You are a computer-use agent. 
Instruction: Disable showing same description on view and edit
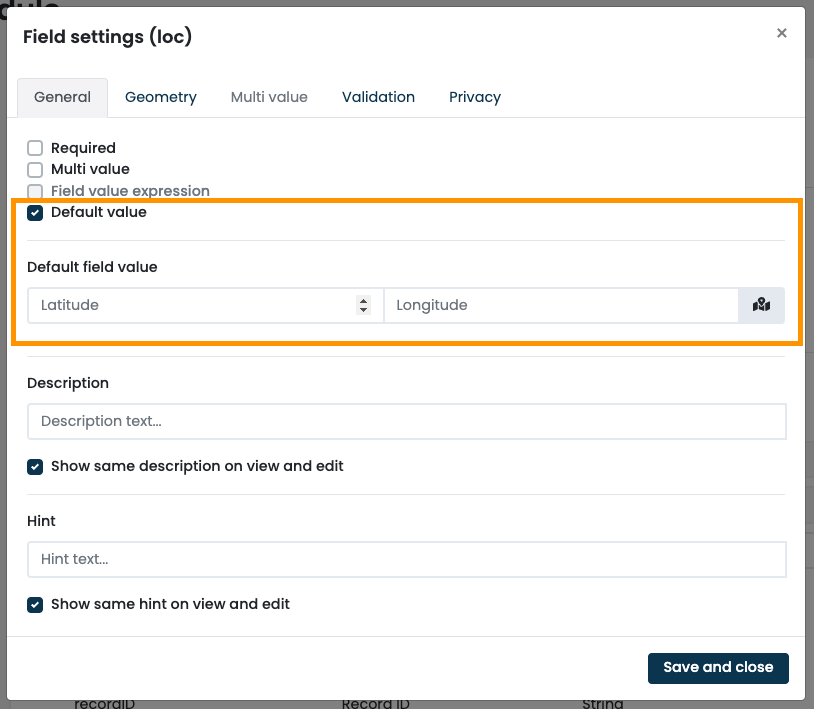point(35,466)
